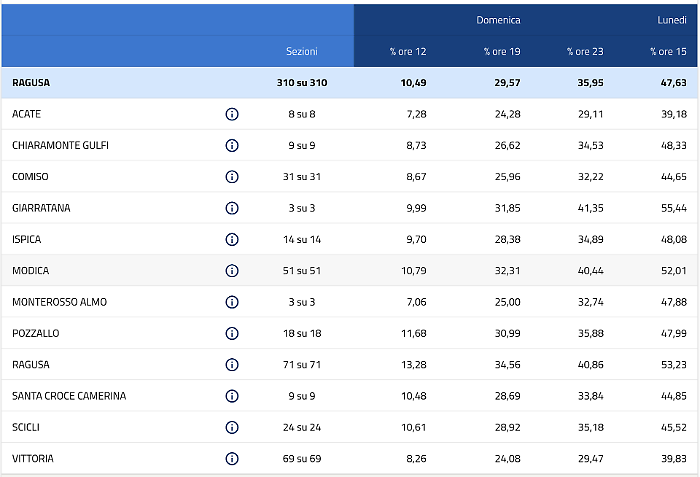Viewport: 700px width, 477px height.
Task: Click the info icon beside COMISO
Action: coord(232,177)
